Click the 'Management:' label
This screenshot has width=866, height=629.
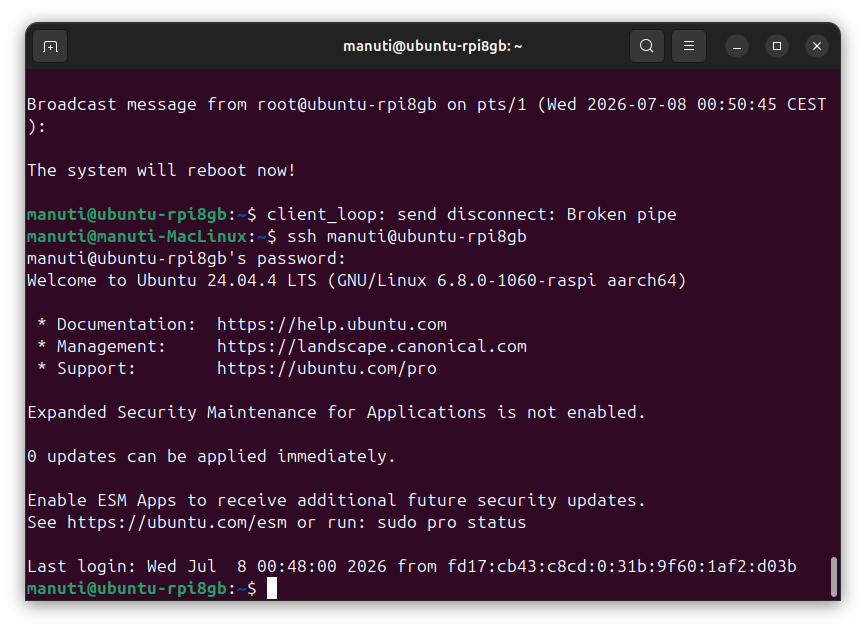(x=111, y=347)
